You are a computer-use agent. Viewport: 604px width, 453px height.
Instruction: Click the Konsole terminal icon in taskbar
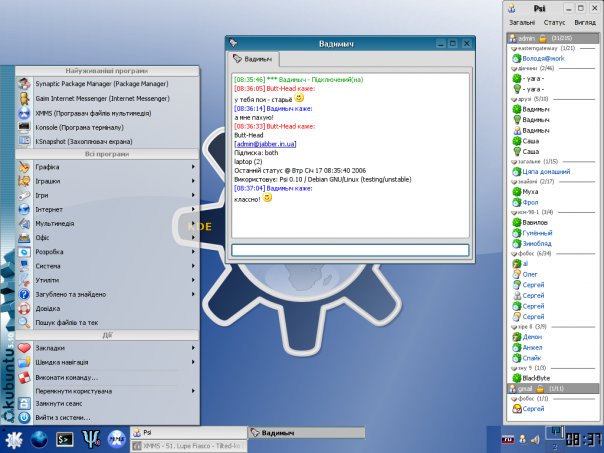click(65, 438)
